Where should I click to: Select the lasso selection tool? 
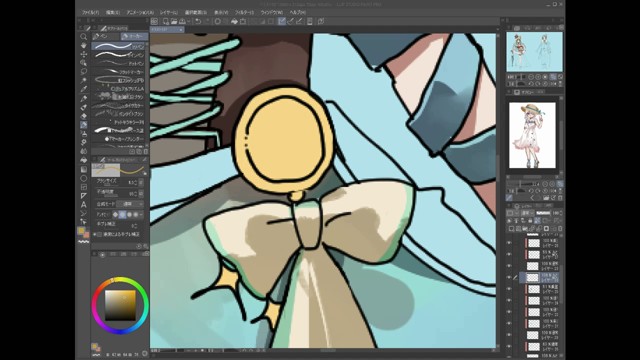pyautogui.click(x=84, y=71)
